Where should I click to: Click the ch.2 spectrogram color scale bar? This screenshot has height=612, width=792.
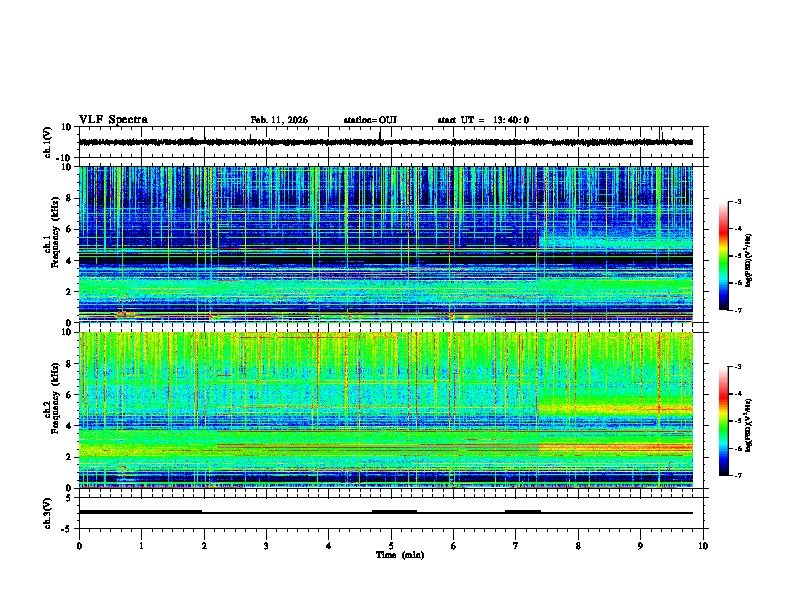[x=724, y=421]
